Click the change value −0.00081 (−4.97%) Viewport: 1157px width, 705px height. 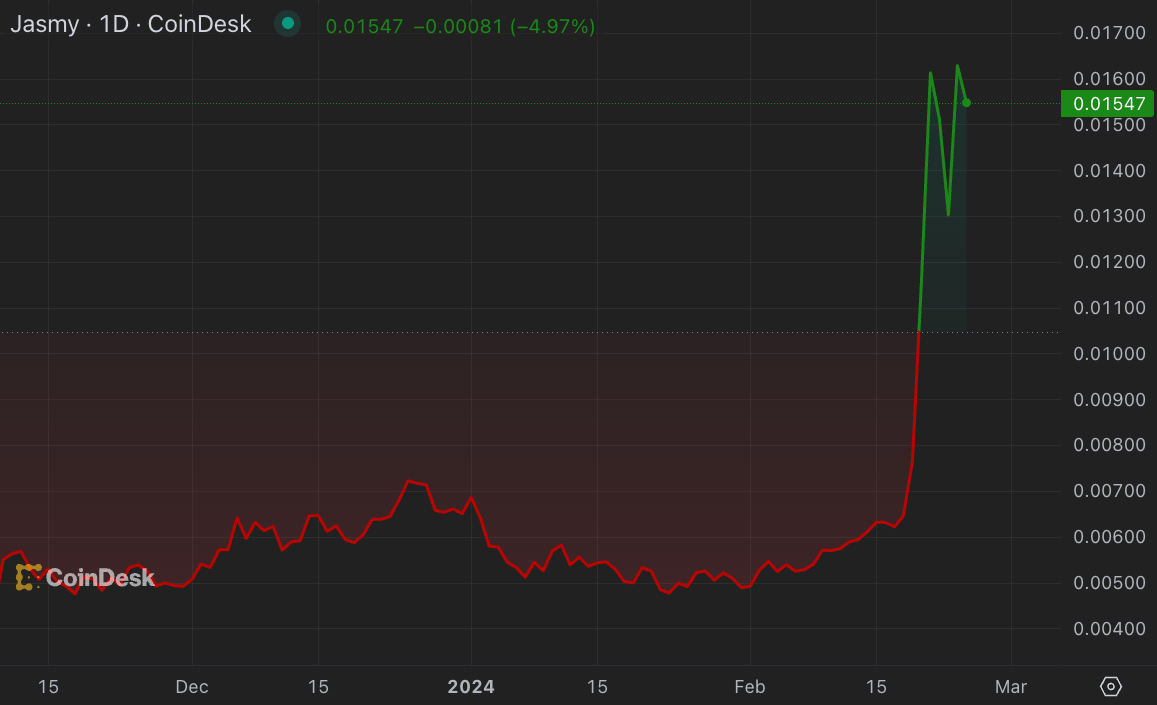(504, 27)
